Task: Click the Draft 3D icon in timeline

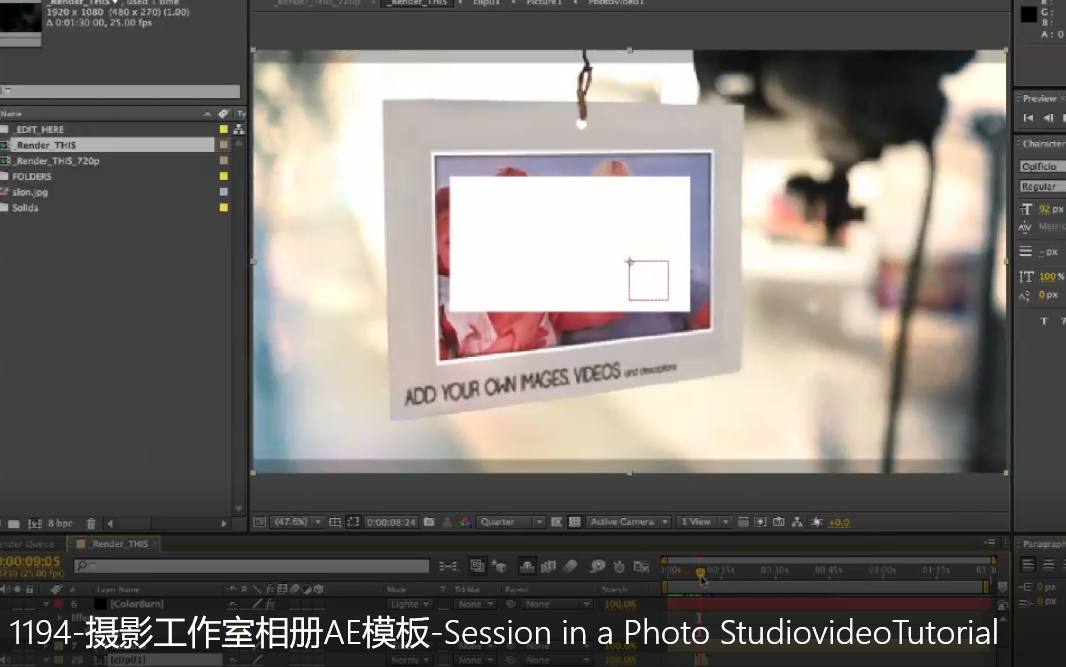Action: coord(500,566)
